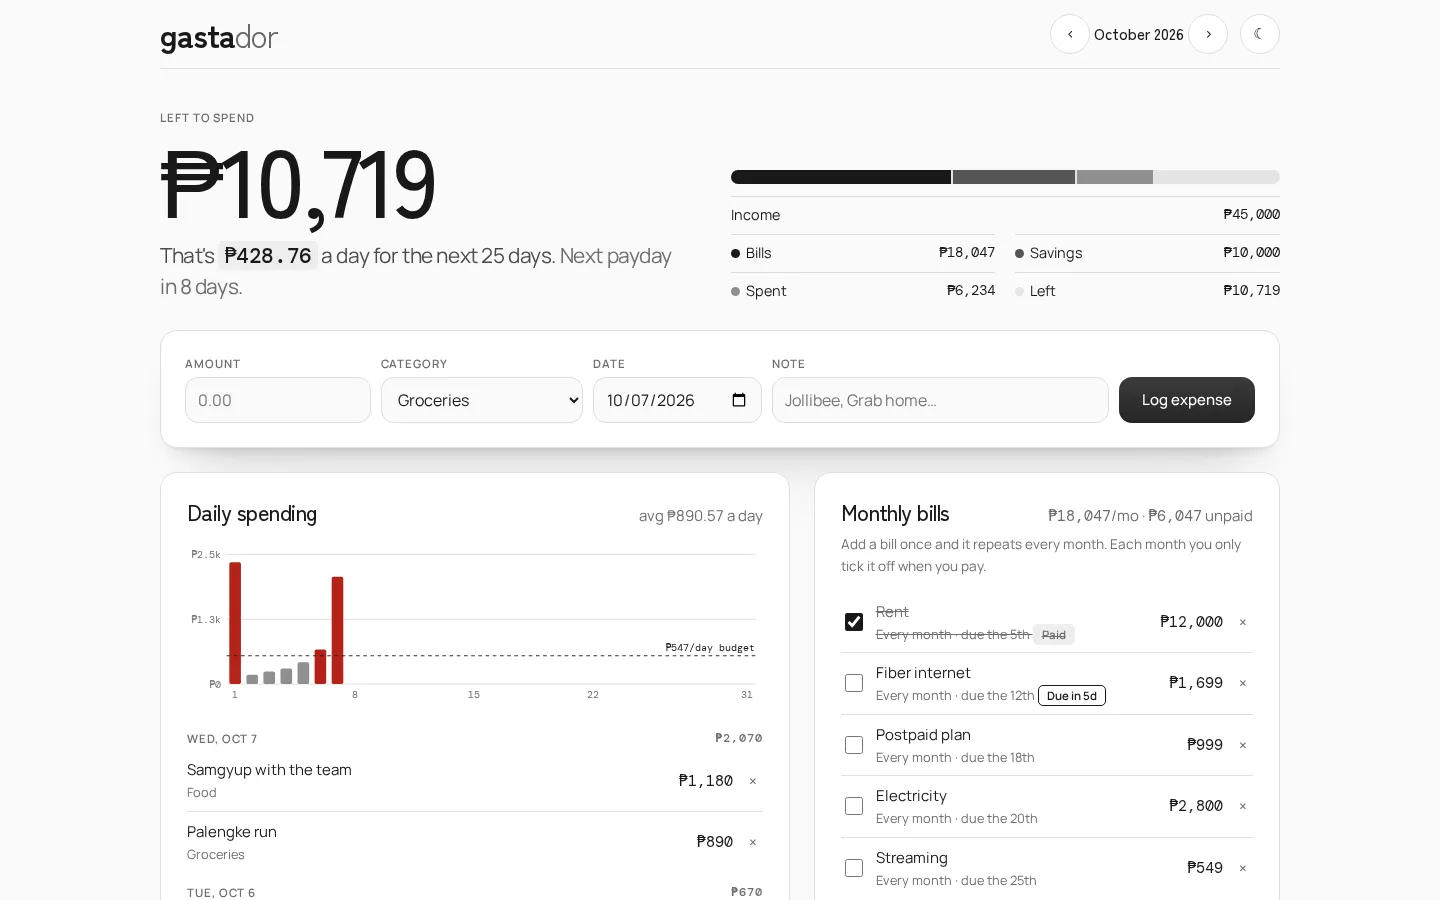Click the ₱6,047 unpaid summary
Image resolution: width=1440 pixels, height=900 pixels.
pos(1200,516)
